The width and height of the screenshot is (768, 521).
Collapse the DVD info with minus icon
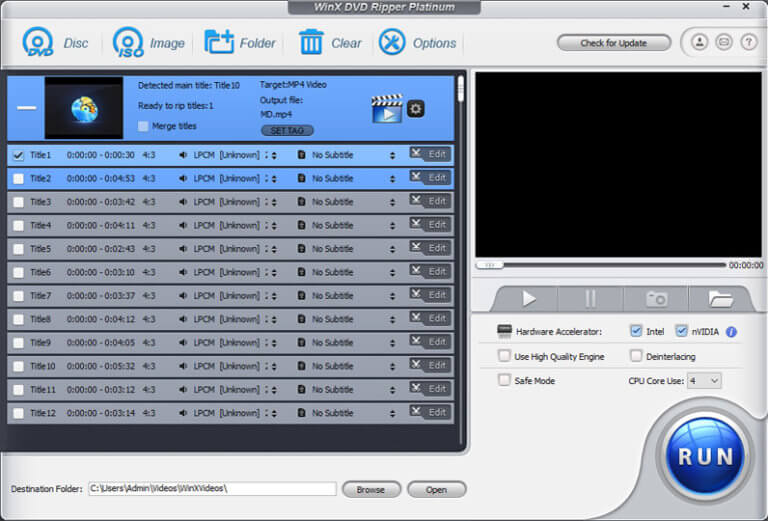click(26, 108)
